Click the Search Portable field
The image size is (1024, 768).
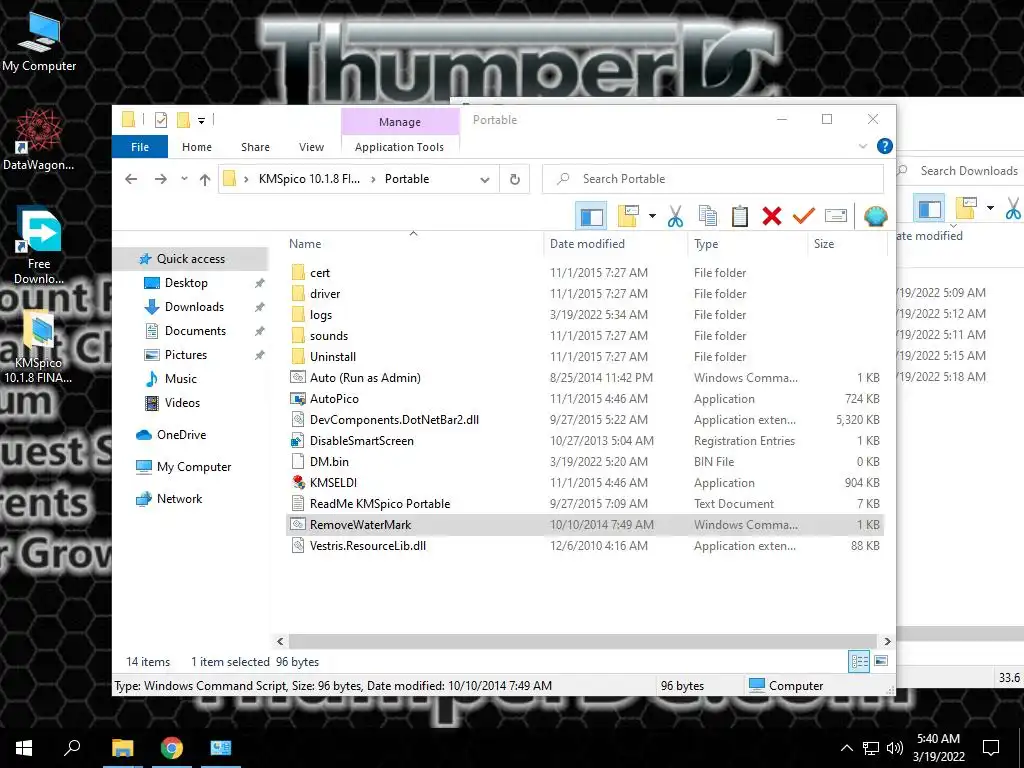tap(712, 179)
